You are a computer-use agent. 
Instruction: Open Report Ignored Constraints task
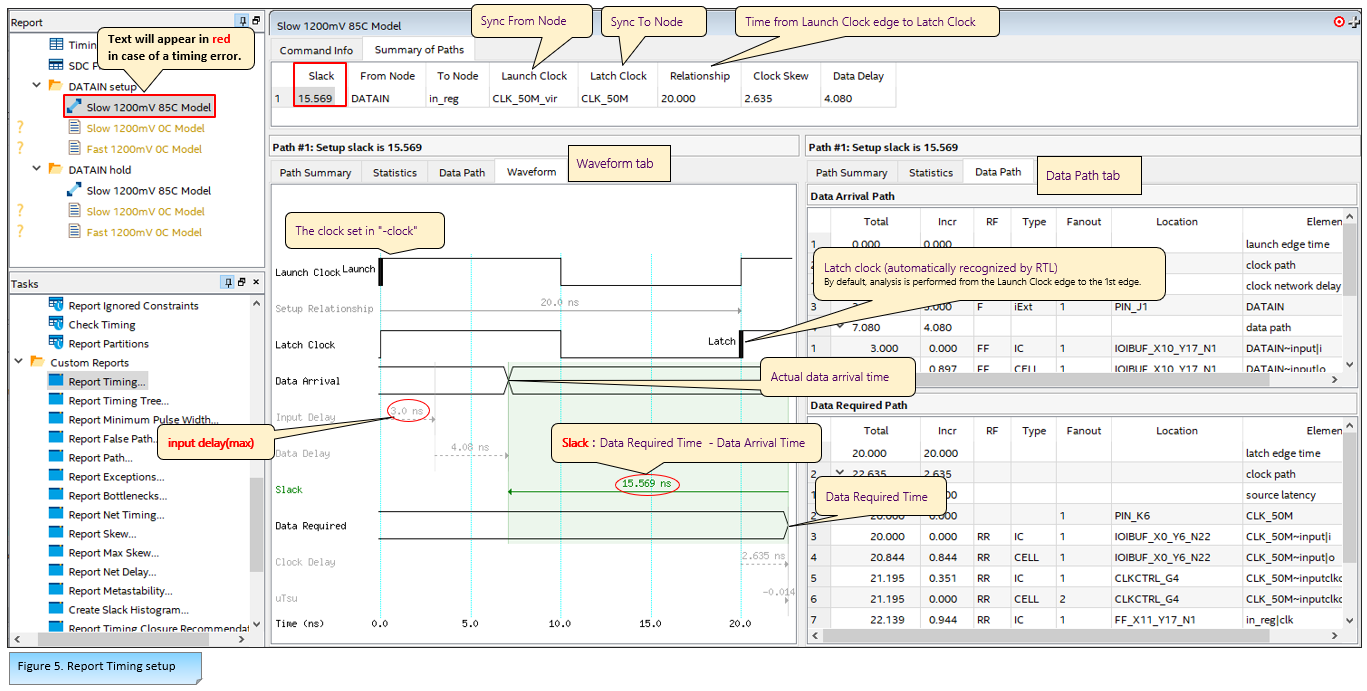[x=133, y=306]
